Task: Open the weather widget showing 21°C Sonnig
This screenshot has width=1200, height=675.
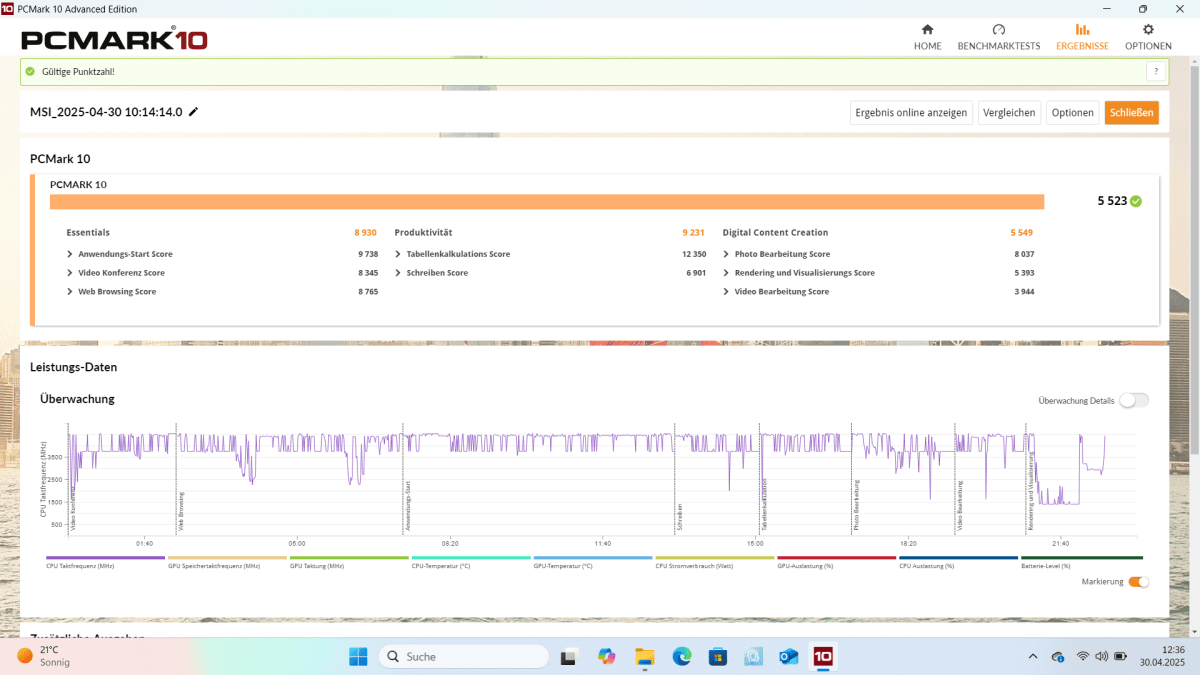Action: click(x=43, y=656)
